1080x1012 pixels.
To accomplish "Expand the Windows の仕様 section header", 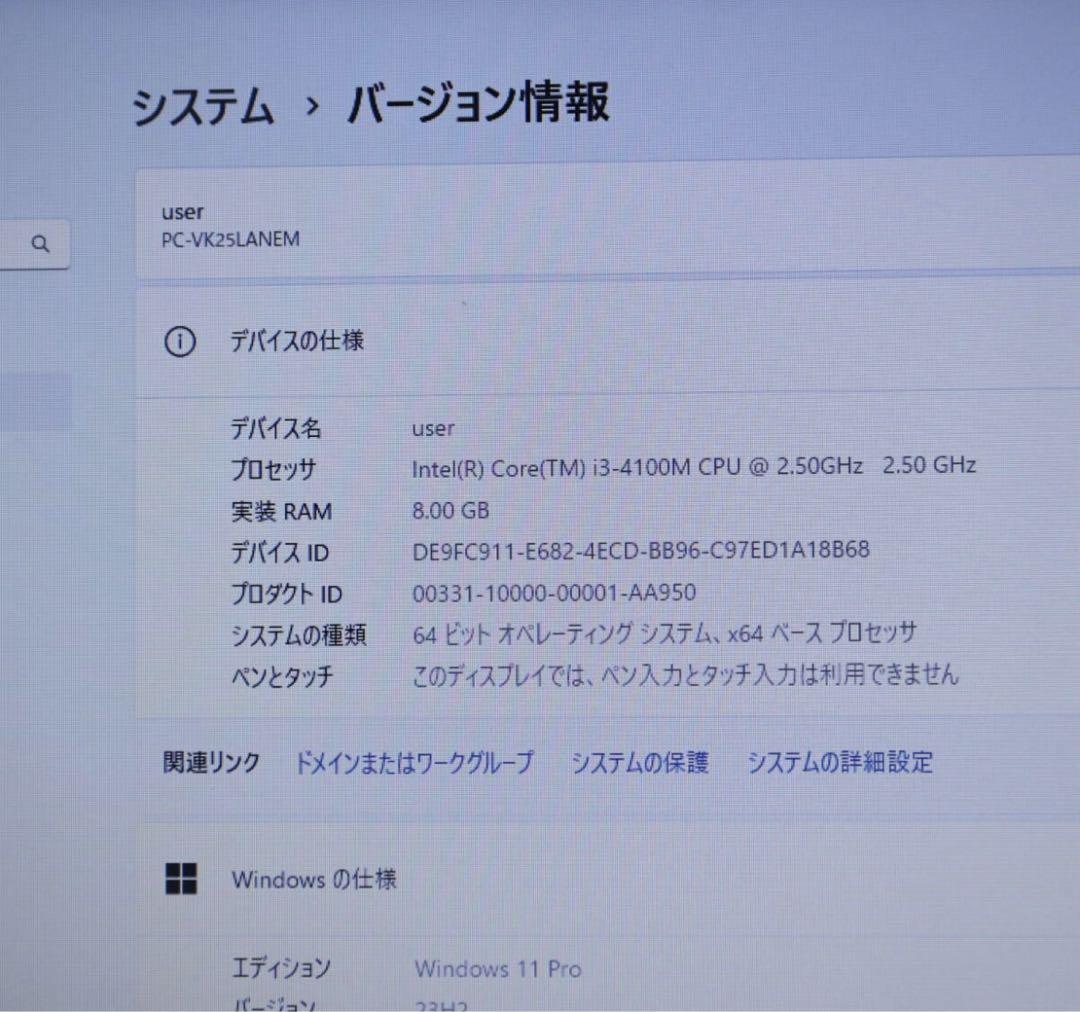I will click(x=608, y=880).
